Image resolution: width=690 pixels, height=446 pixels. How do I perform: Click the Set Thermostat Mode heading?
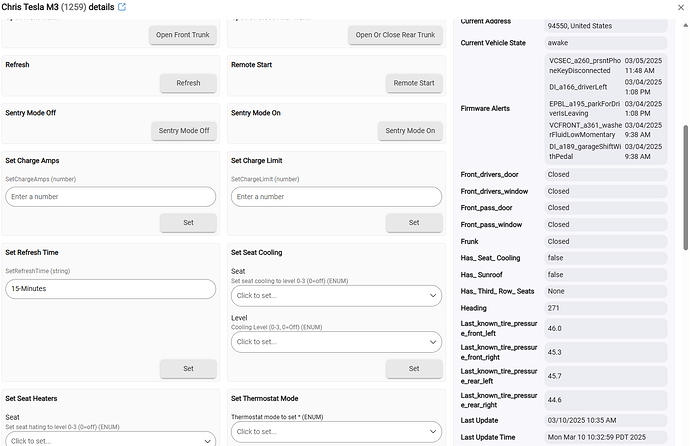pos(264,398)
